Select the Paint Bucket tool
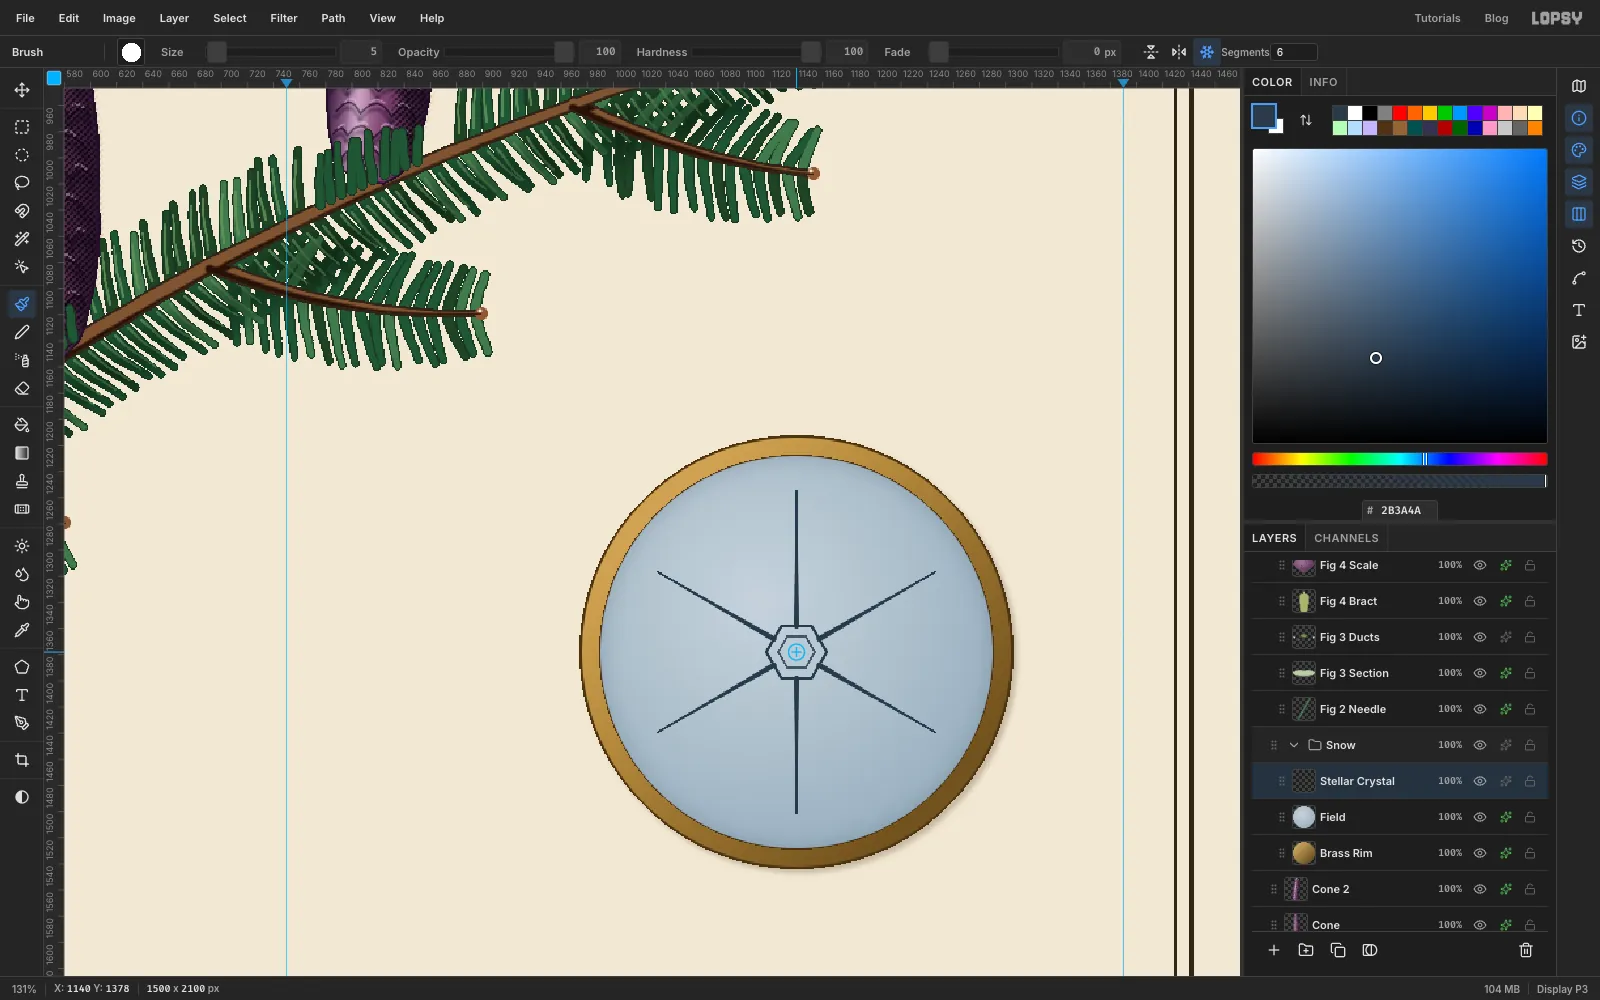This screenshot has width=1600, height=1000. [22, 425]
